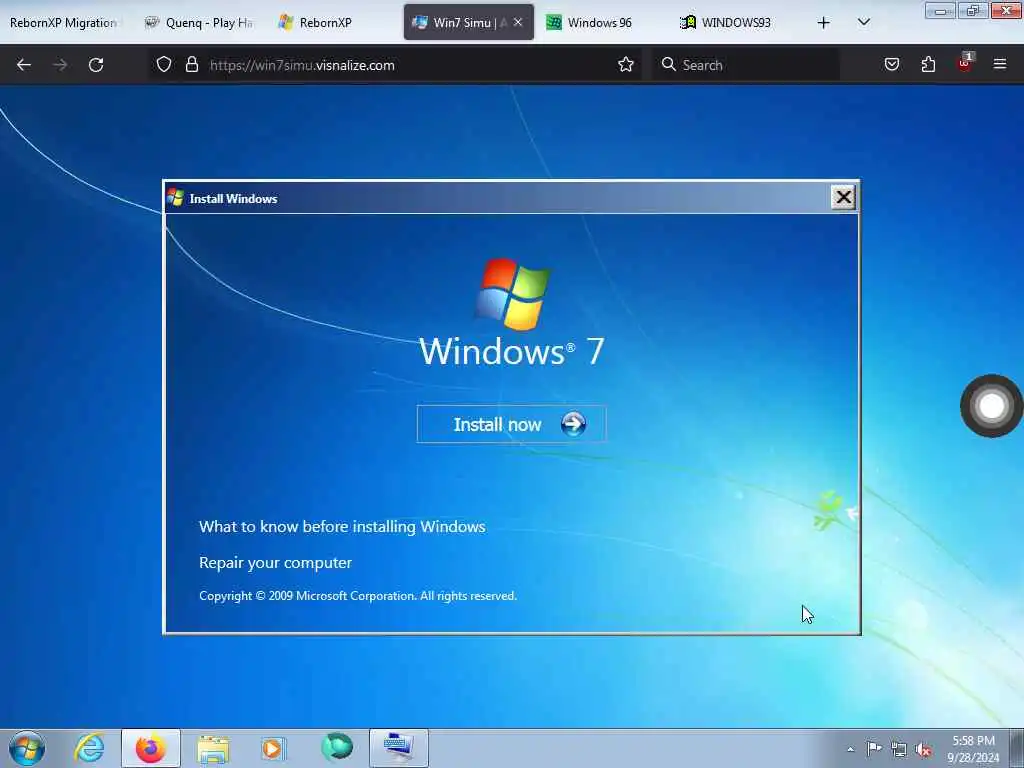Switch to the Quenq - Play tab
Screen dimensions: 1024x768
(199, 22)
